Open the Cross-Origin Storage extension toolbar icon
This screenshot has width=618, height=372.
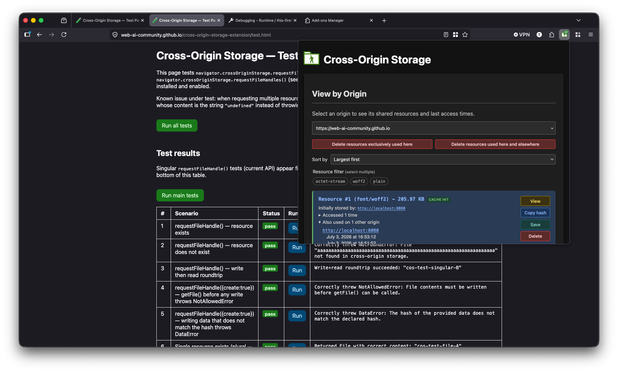tap(564, 35)
